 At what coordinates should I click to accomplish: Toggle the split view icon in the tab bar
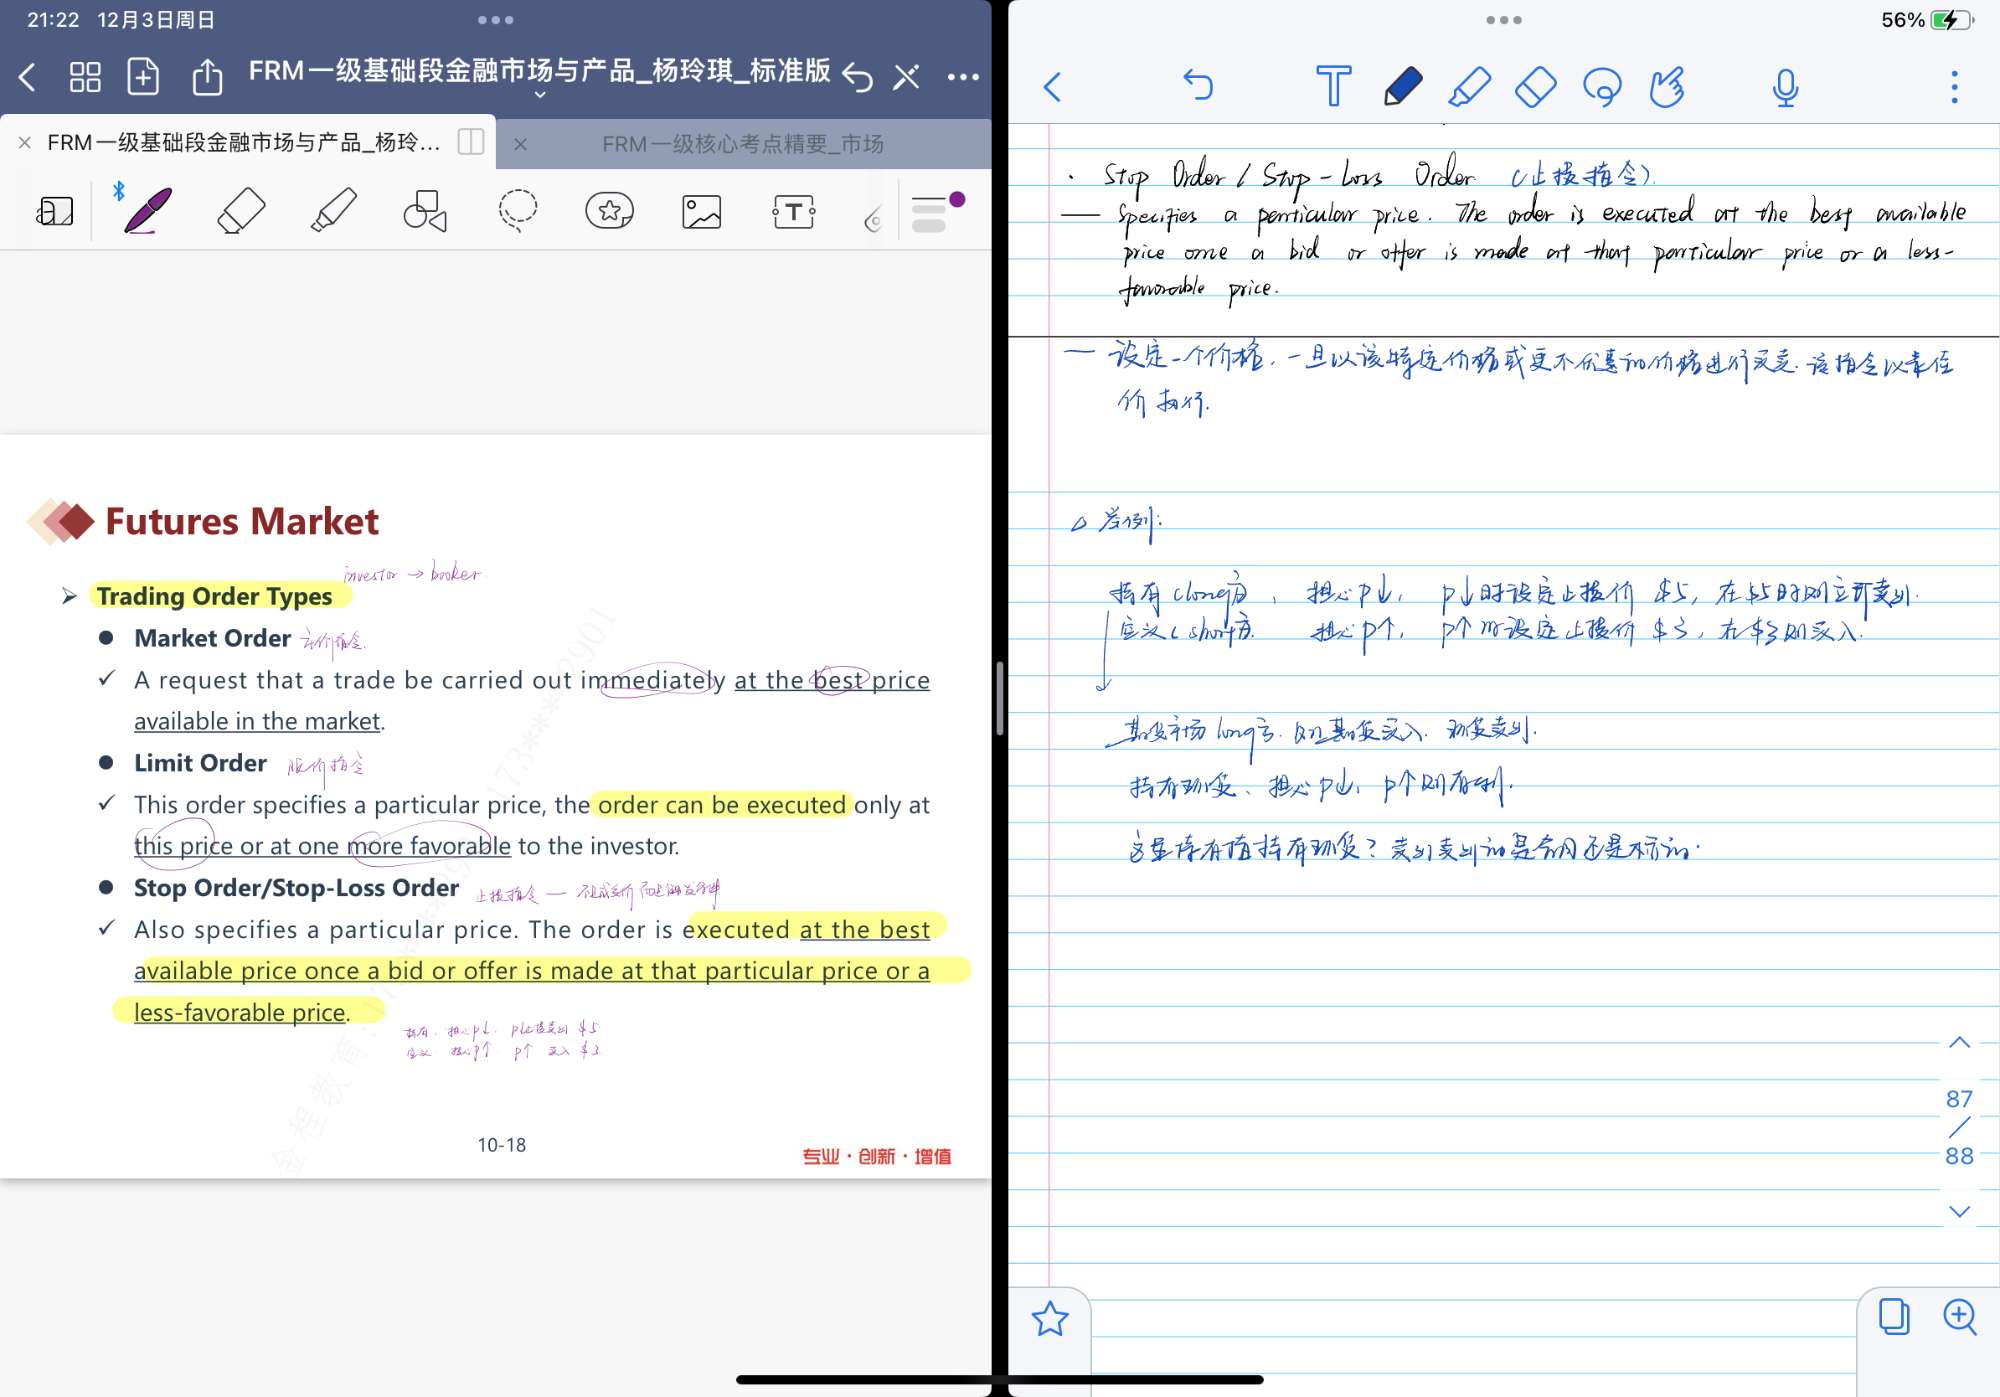(x=471, y=142)
